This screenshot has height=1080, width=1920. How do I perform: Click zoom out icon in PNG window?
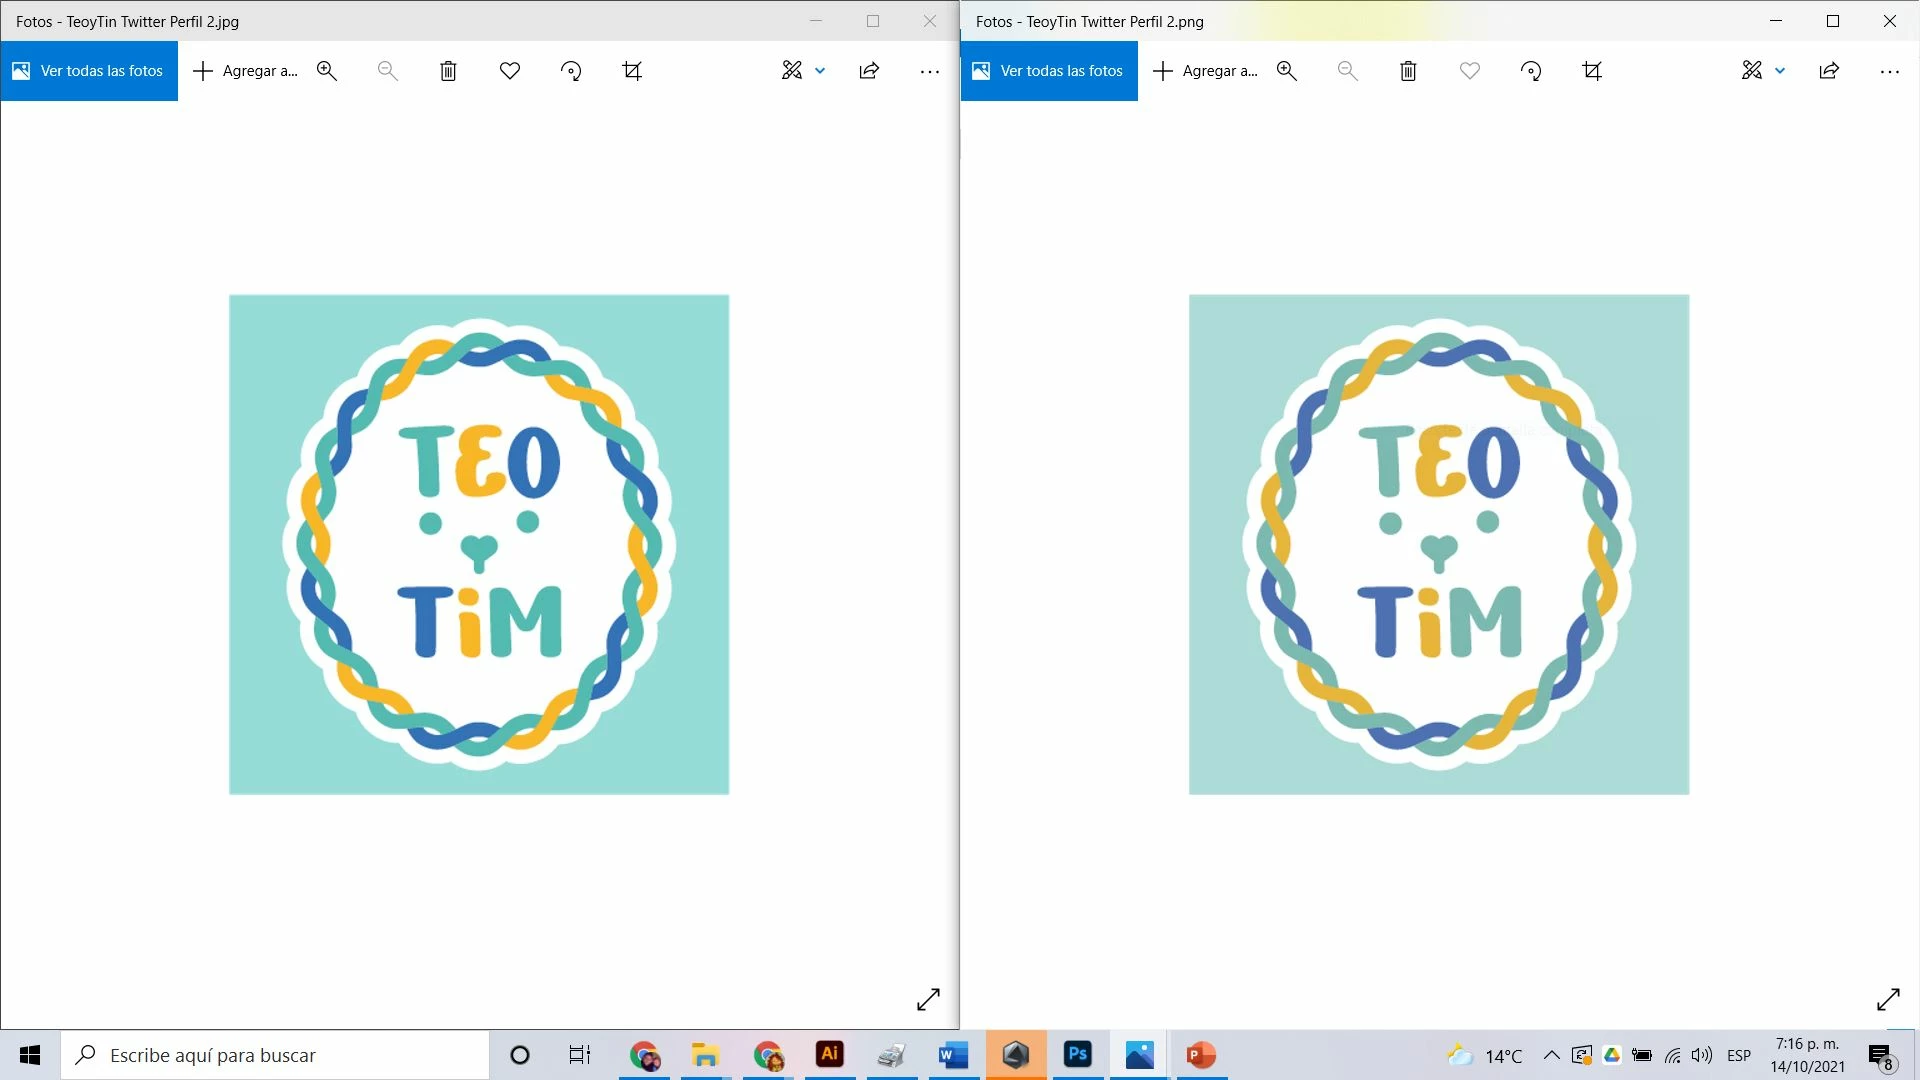click(x=1347, y=71)
